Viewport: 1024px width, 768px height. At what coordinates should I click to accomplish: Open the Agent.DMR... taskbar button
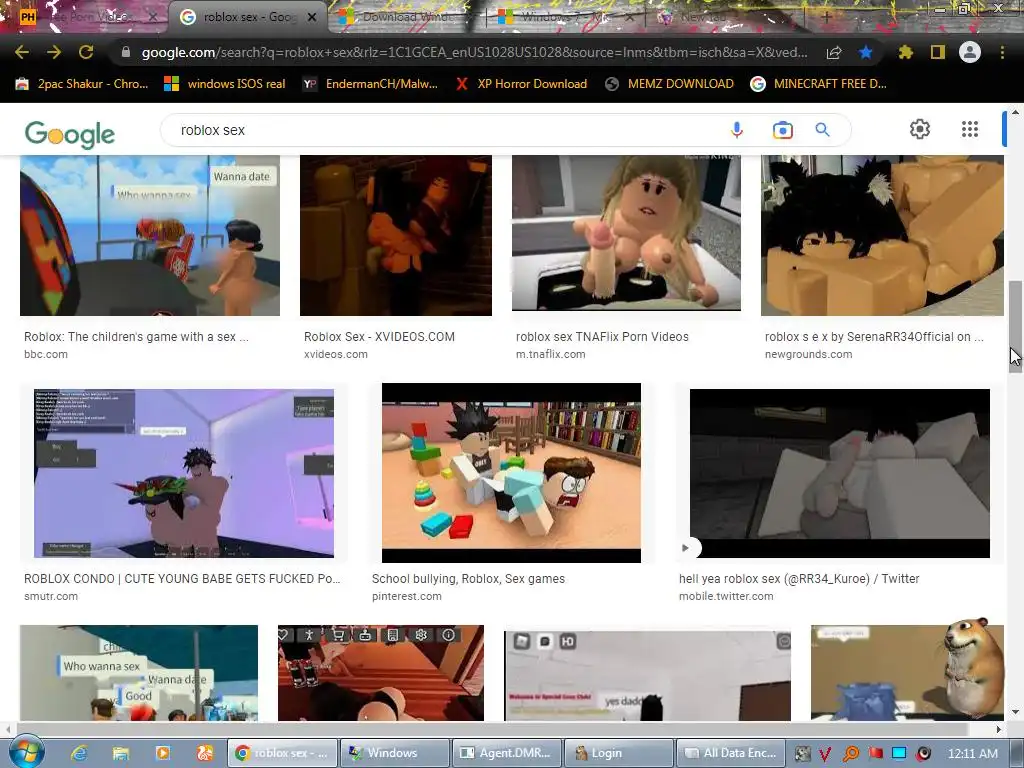coord(507,753)
